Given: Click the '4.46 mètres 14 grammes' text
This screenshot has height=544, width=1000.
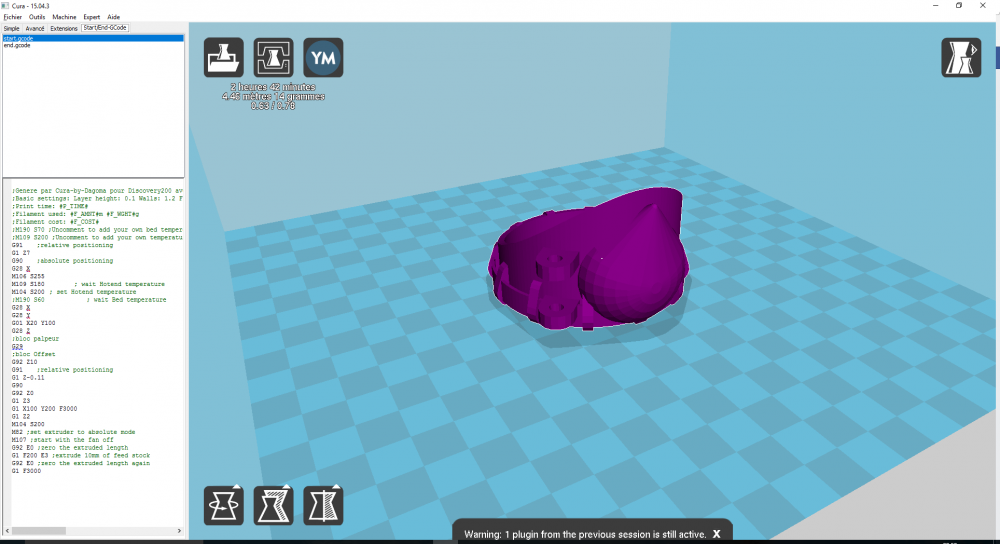Looking at the screenshot, I should pos(273,96).
